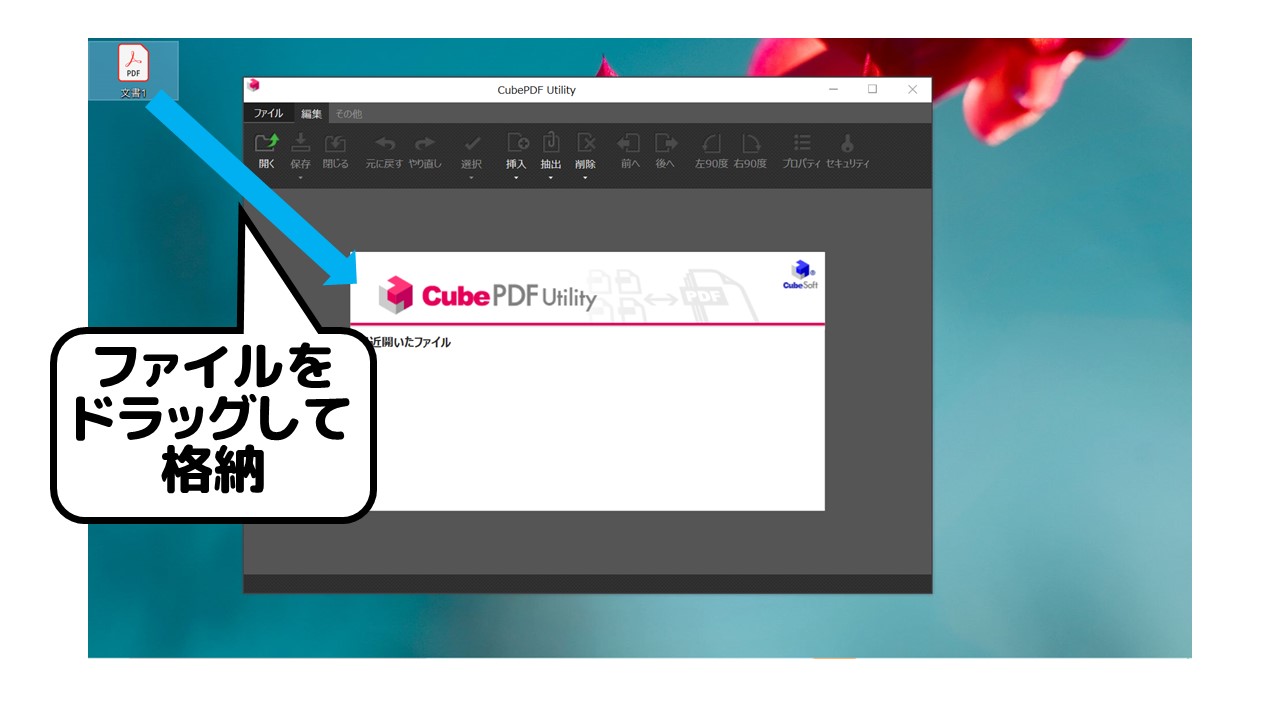Click the CubePDF Utility title bar app icon
The image size is (1280, 720).
click(254, 88)
